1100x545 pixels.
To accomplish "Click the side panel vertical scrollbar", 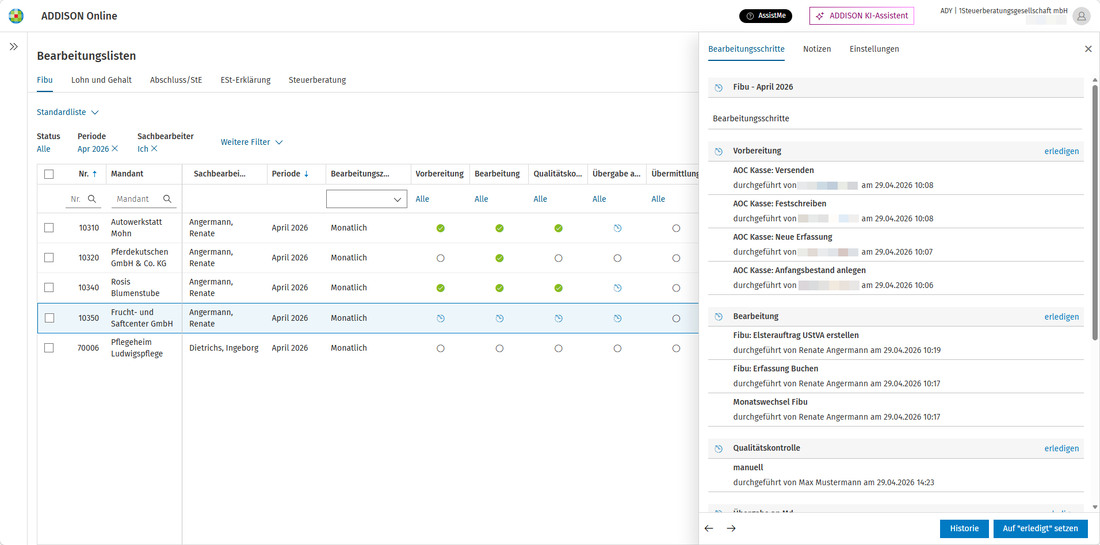I will pyautogui.click(x=1094, y=295).
